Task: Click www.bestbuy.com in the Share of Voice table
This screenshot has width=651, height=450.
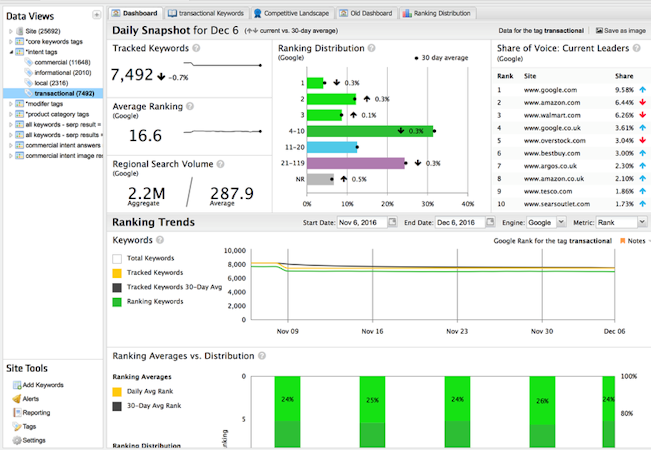Action: coord(552,153)
